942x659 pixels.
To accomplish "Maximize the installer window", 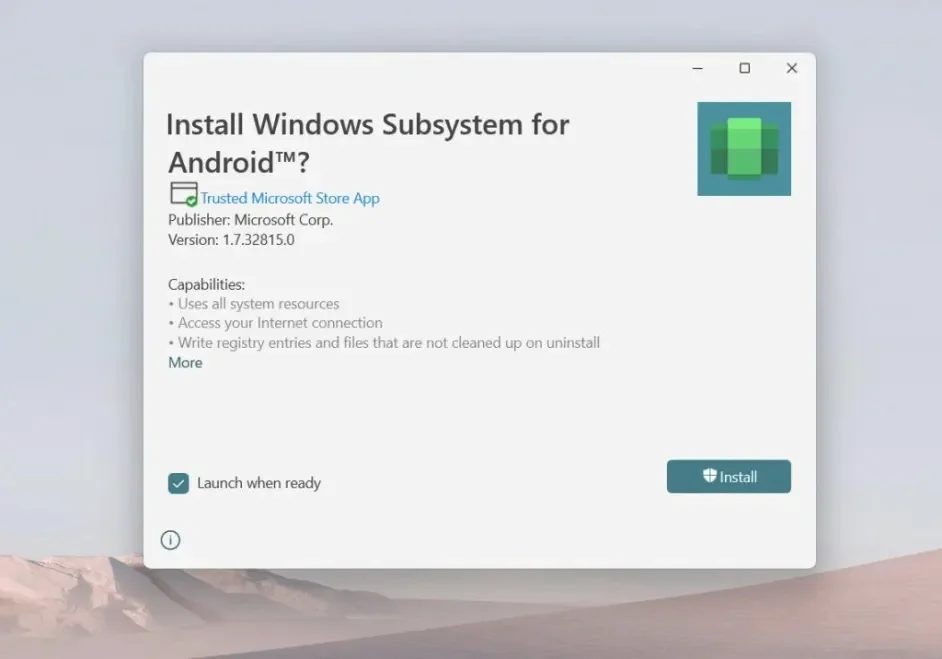I will pyautogui.click(x=744, y=68).
